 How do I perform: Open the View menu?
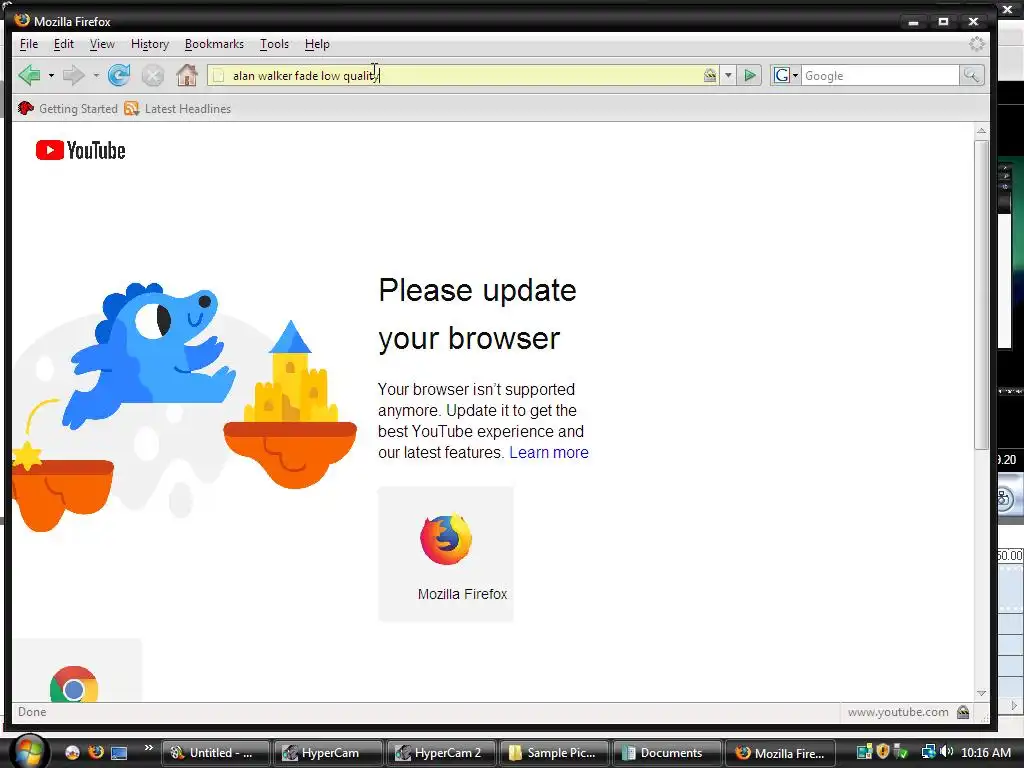point(102,44)
